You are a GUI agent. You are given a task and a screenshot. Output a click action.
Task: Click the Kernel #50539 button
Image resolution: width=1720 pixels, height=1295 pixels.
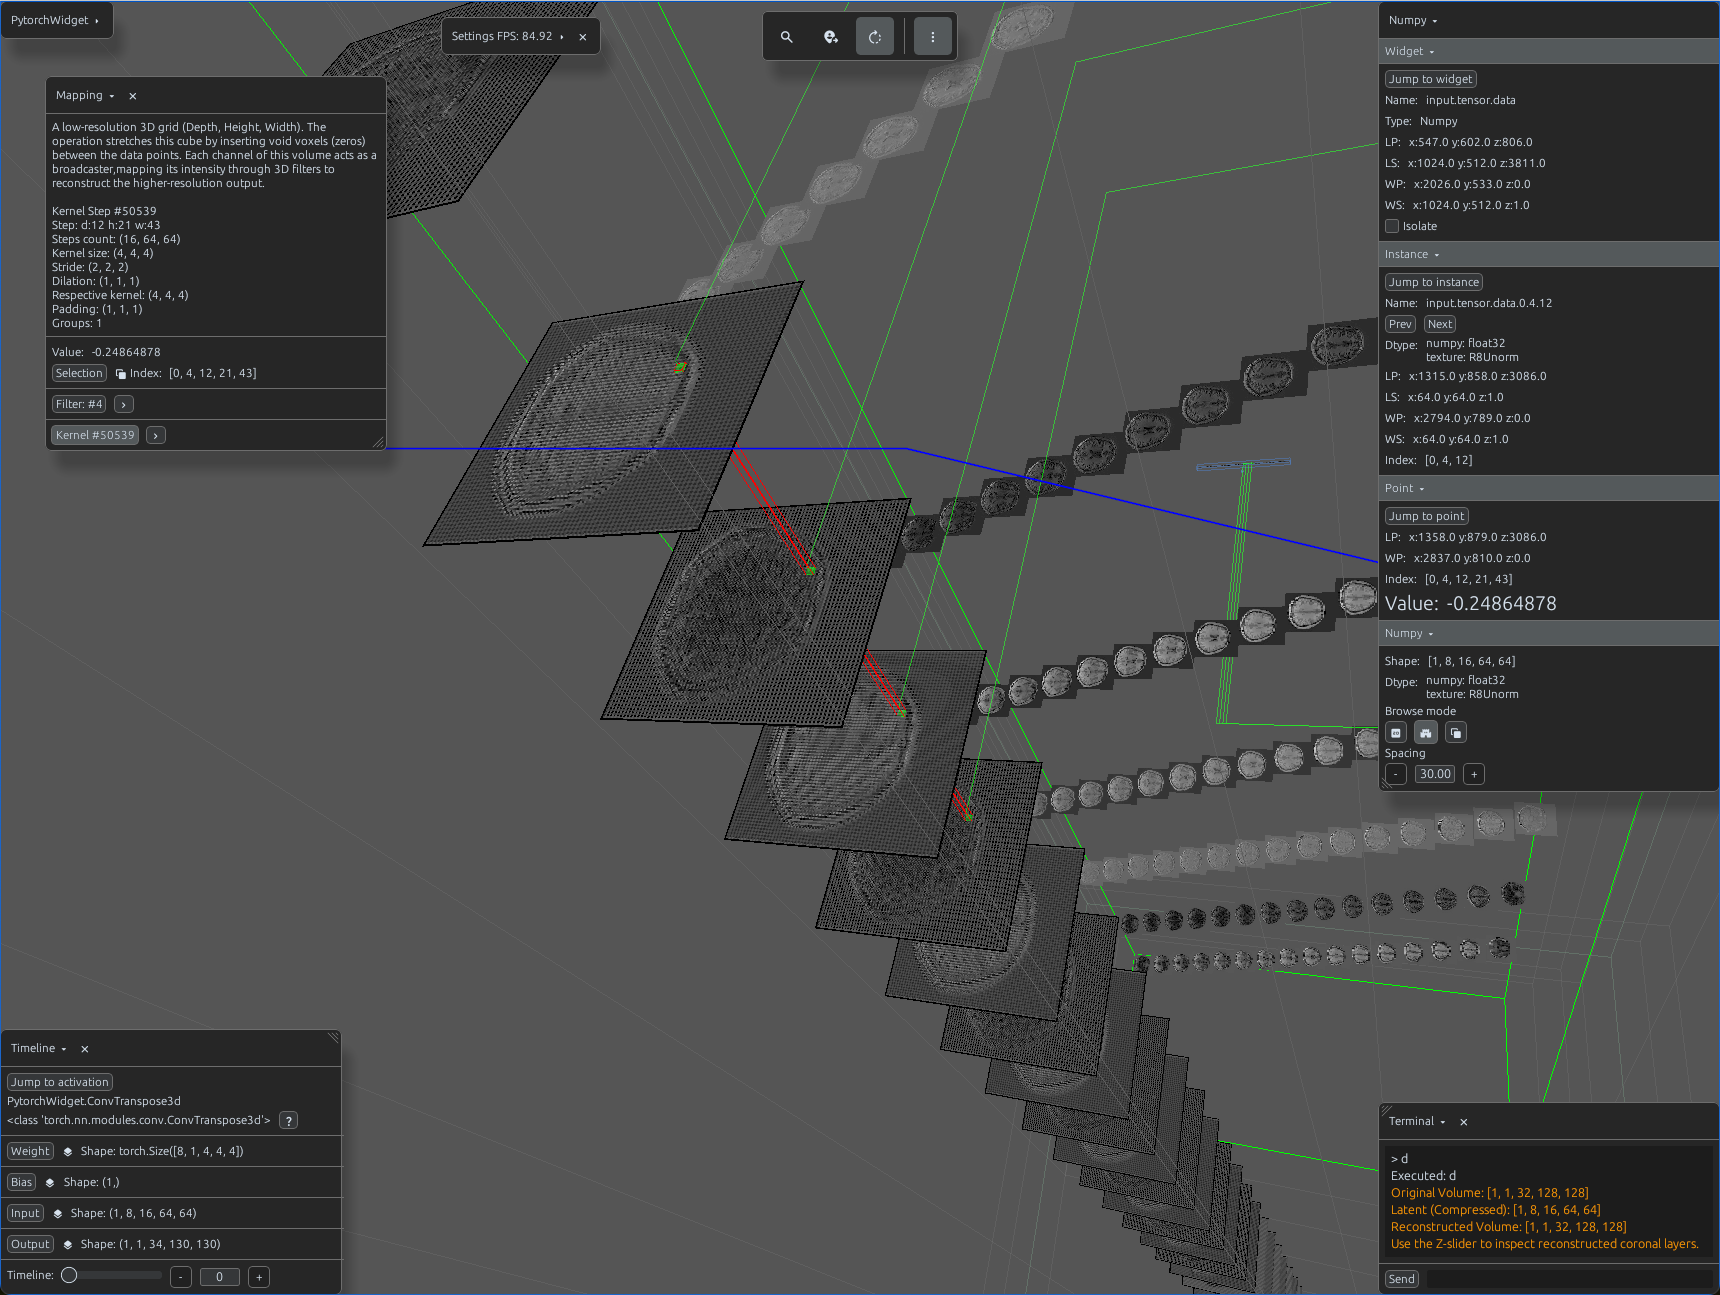click(x=95, y=435)
